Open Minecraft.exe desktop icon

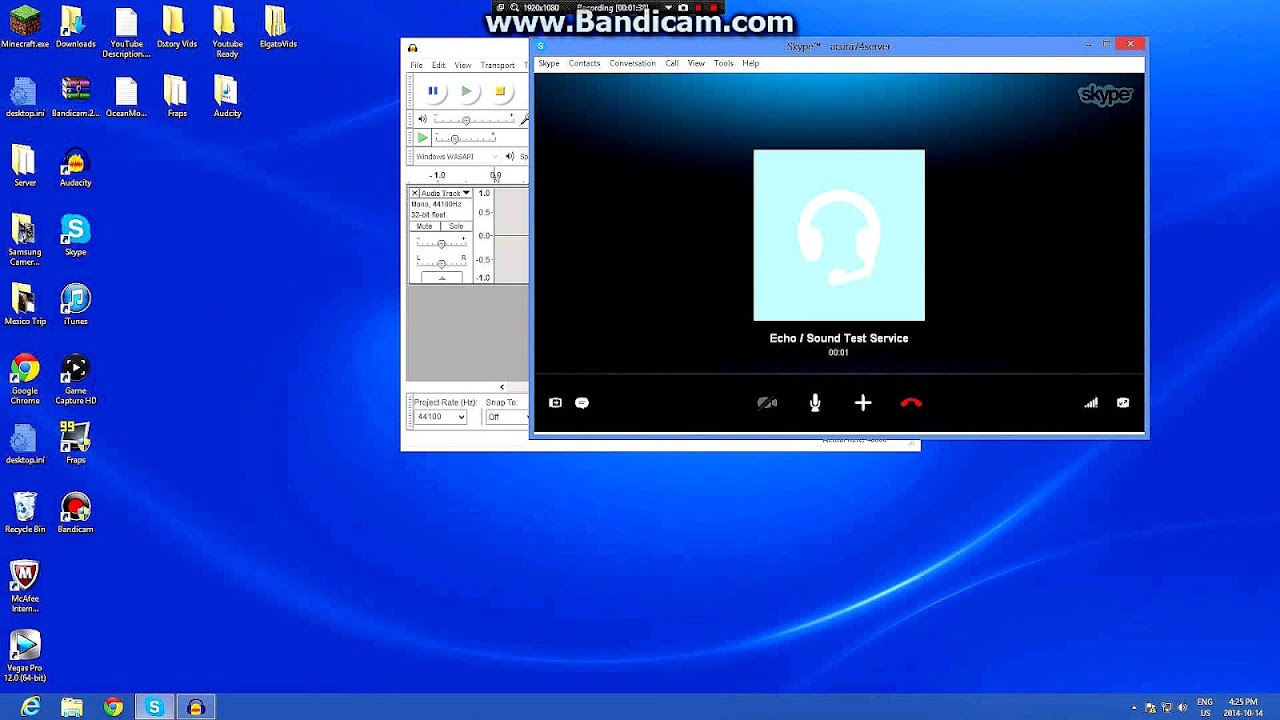(x=25, y=28)
